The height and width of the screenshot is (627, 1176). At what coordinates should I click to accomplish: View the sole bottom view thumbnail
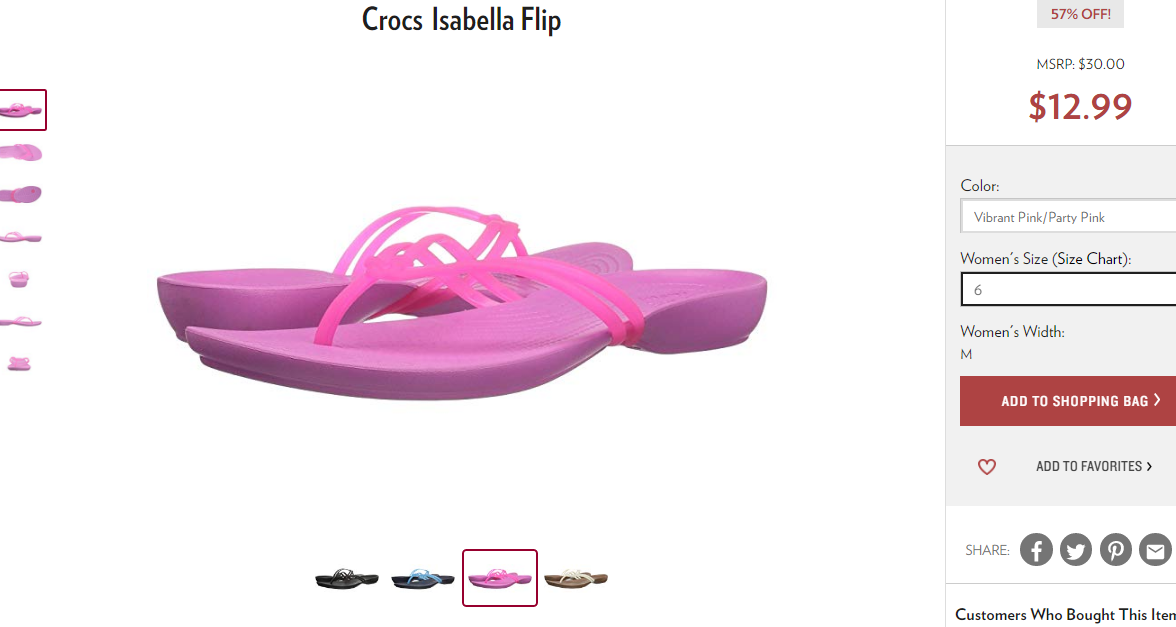click(x=21, y=194)
